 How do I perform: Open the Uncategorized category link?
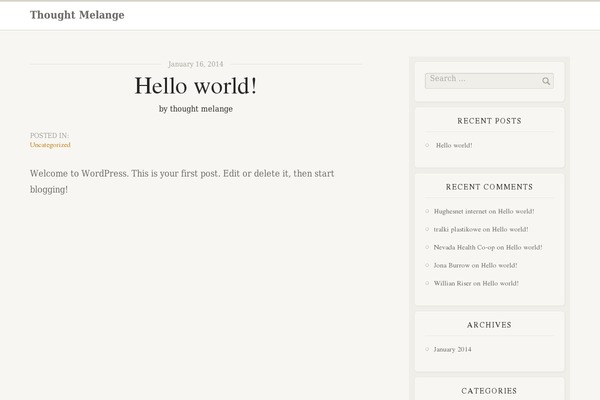[x=50, y=145]
